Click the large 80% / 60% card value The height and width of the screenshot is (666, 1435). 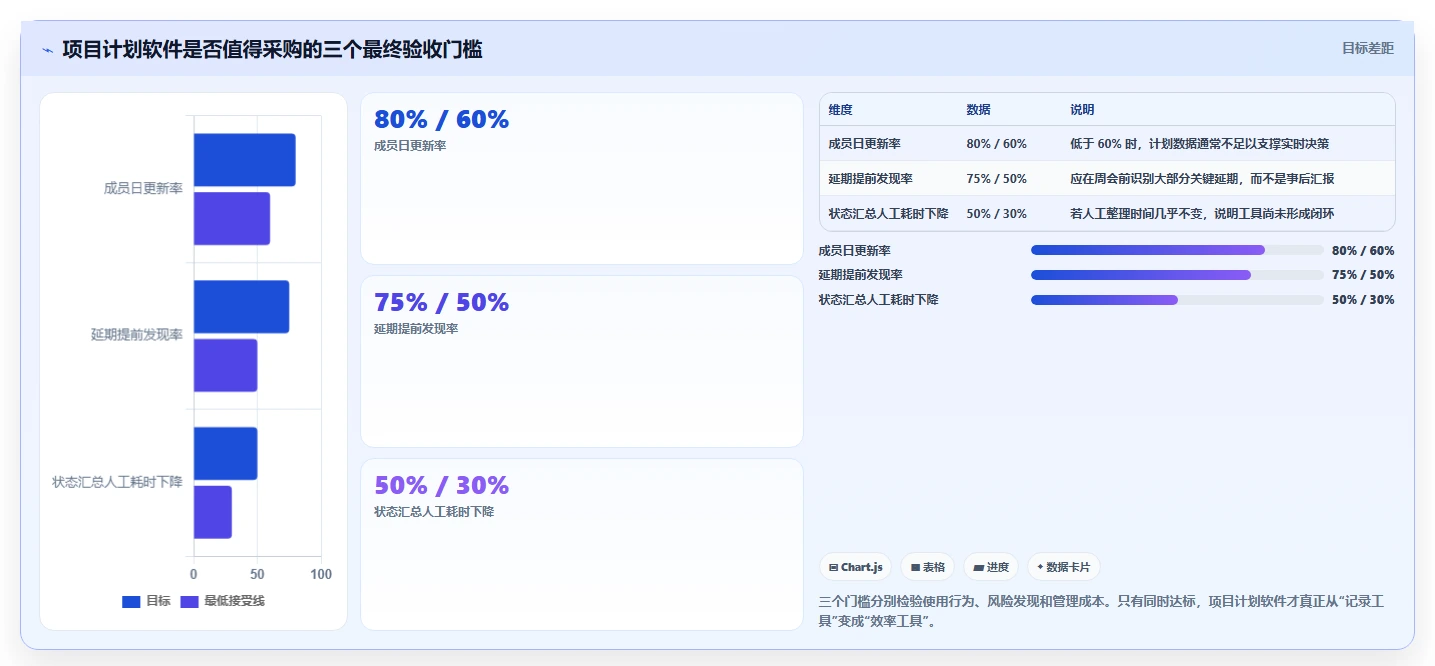click(x=441, y=119)
